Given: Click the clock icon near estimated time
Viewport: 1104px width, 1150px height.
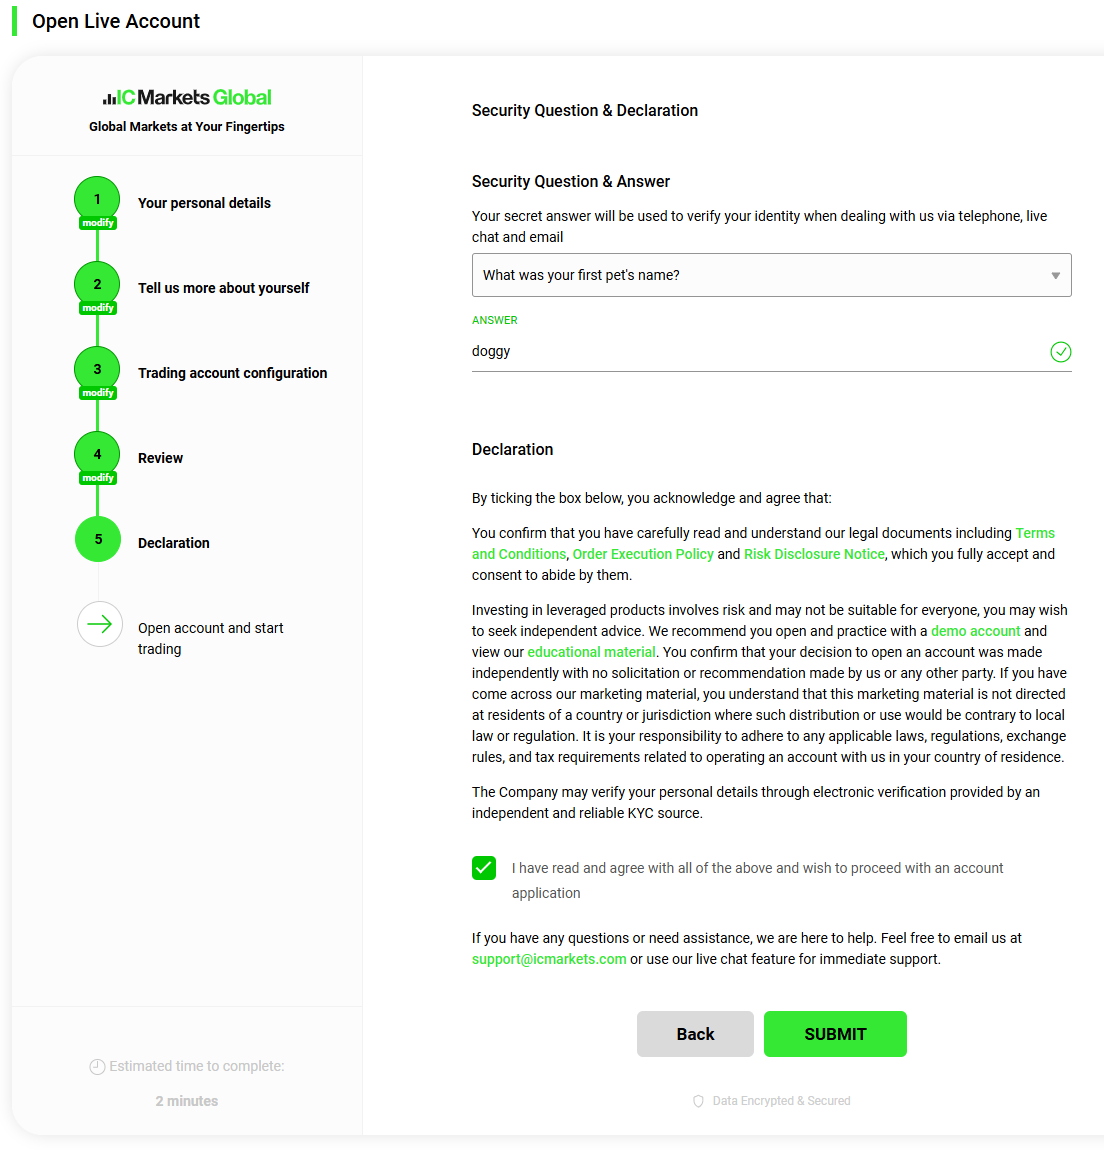Looking at the screenshot, I should (97, 1067).
